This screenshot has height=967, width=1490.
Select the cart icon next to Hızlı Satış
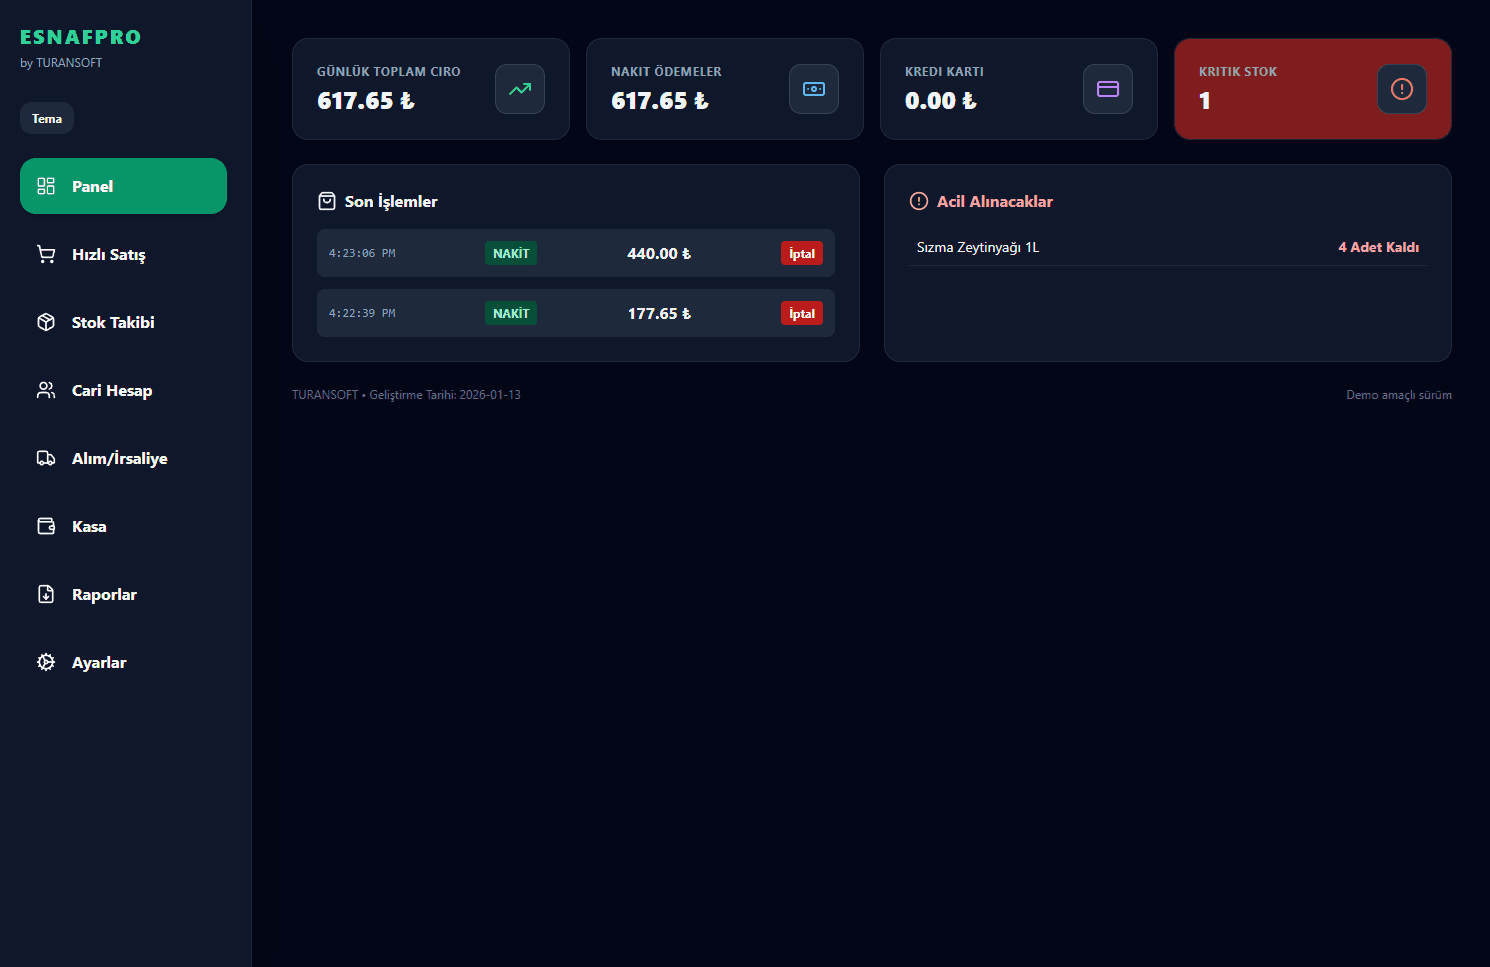[x=46, y=254]
